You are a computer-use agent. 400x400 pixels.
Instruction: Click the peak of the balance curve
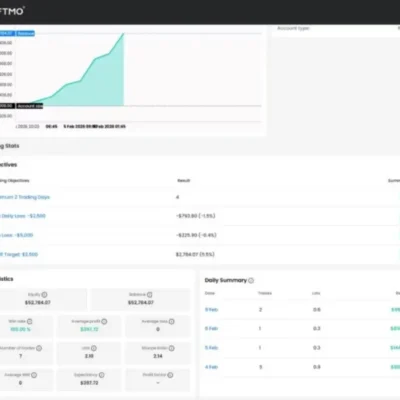124,34
